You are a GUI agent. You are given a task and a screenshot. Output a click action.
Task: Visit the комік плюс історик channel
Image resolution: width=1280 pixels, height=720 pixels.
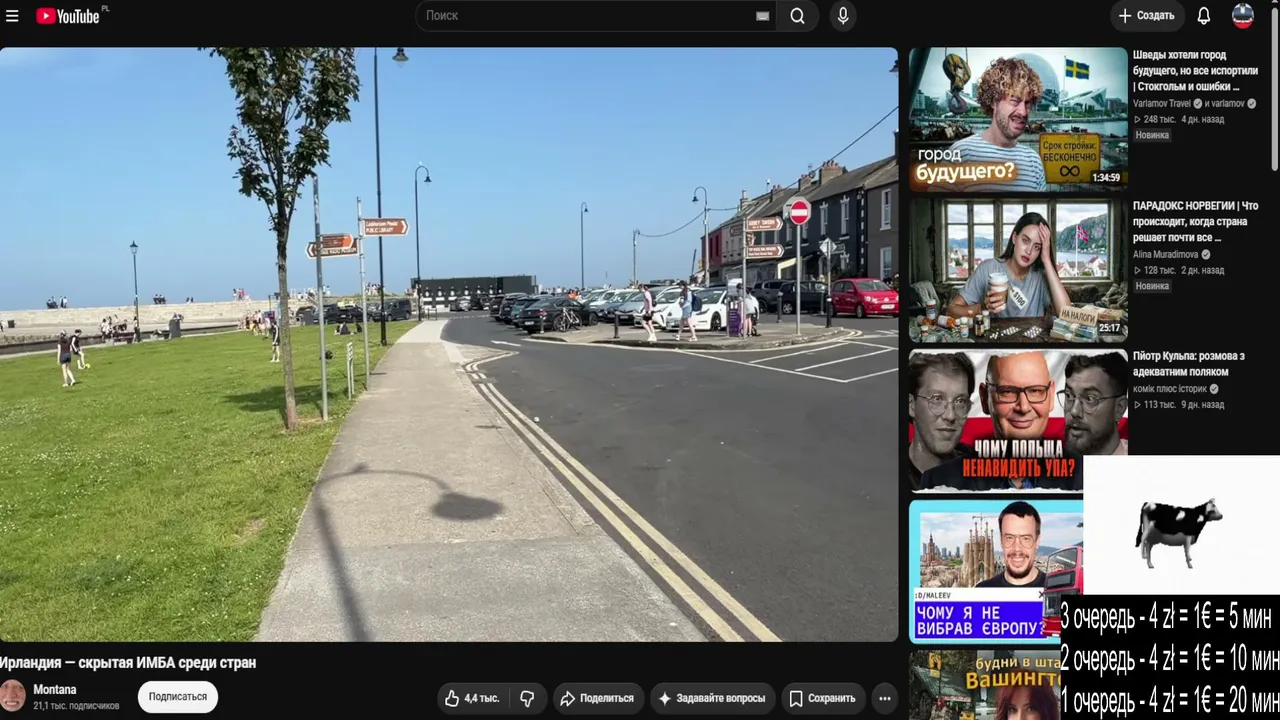click(x=1170, y=389)
